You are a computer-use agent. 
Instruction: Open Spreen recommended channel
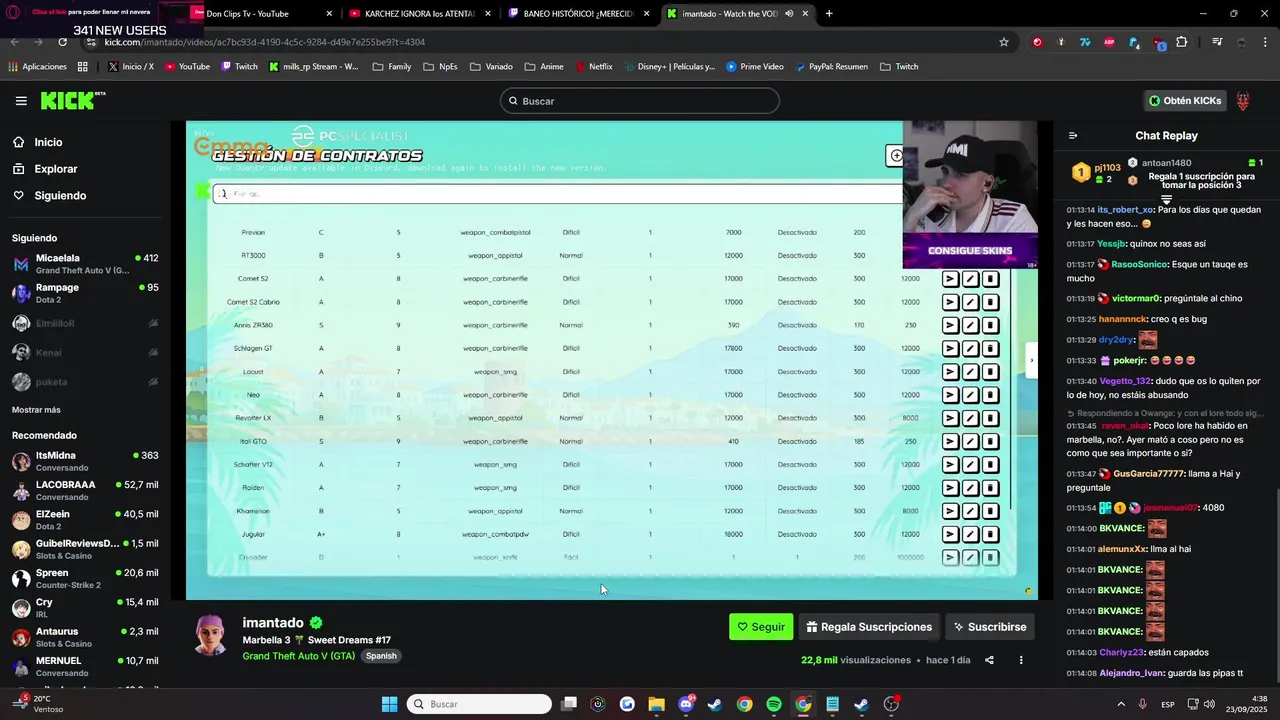85,578
